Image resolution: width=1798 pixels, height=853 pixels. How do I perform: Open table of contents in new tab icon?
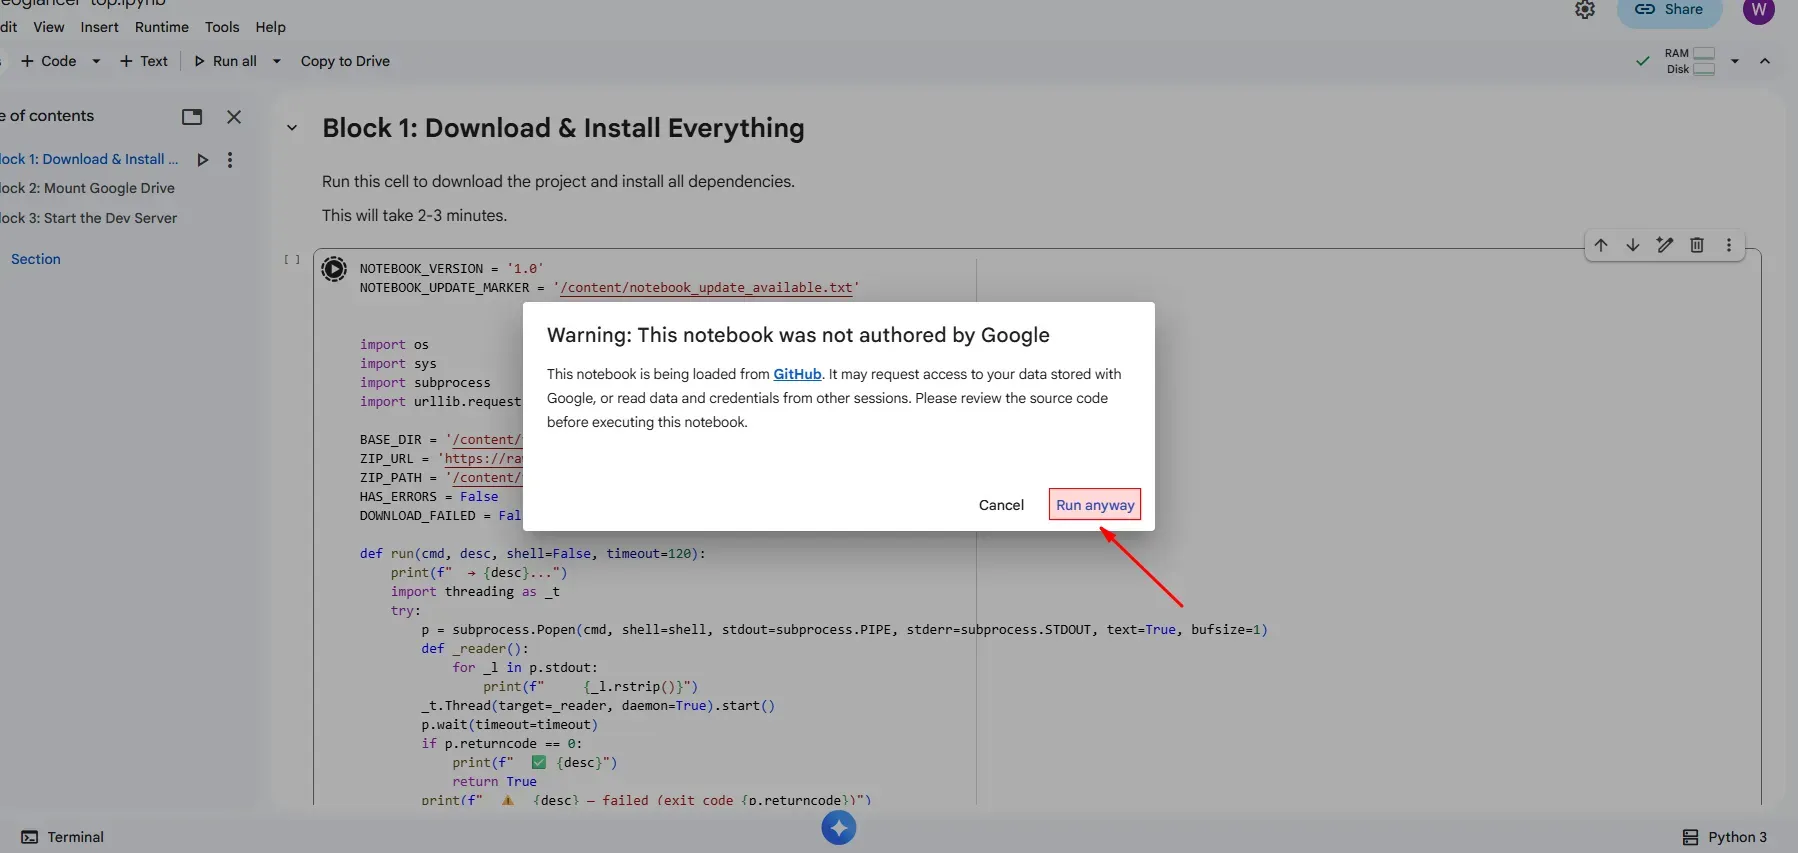coord(192,117)
